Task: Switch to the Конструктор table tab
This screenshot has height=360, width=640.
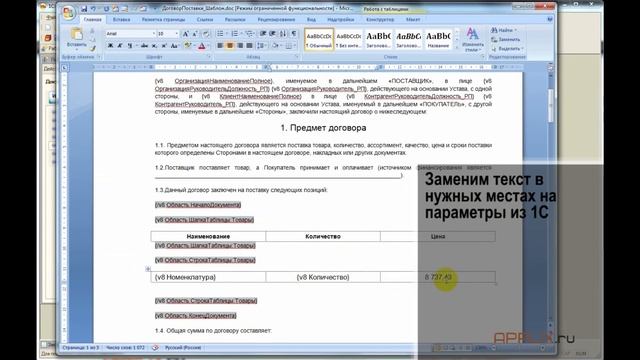Action: 380,19
